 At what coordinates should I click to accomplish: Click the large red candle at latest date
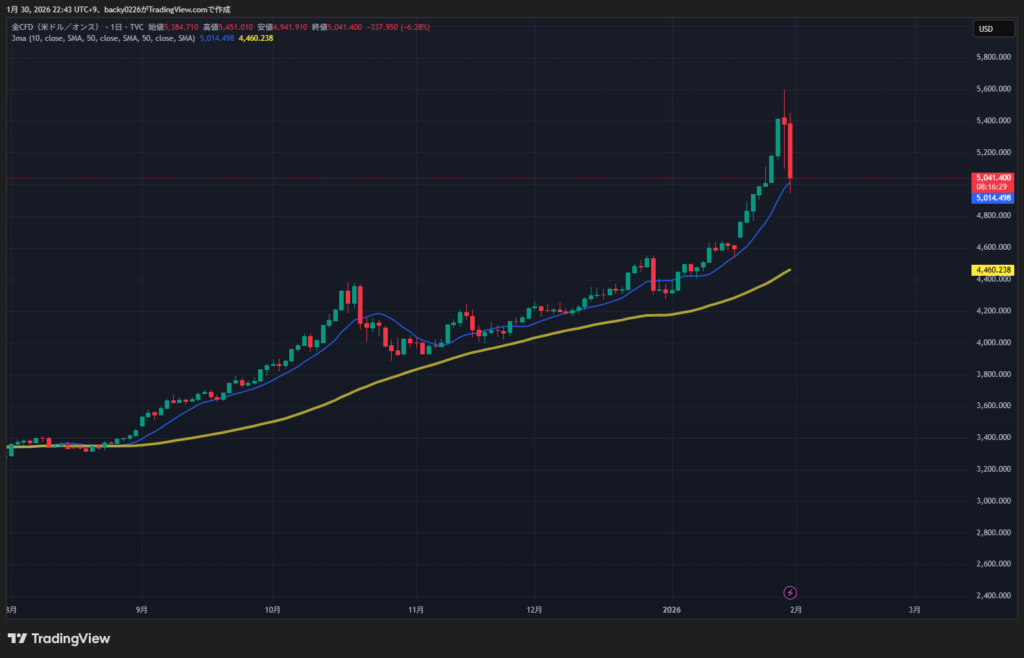791,150
